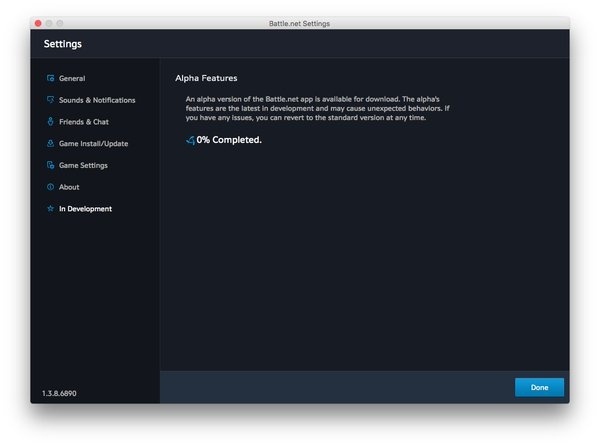
Task: Select the Friends & Chat section
Action: tap(84, 122)
